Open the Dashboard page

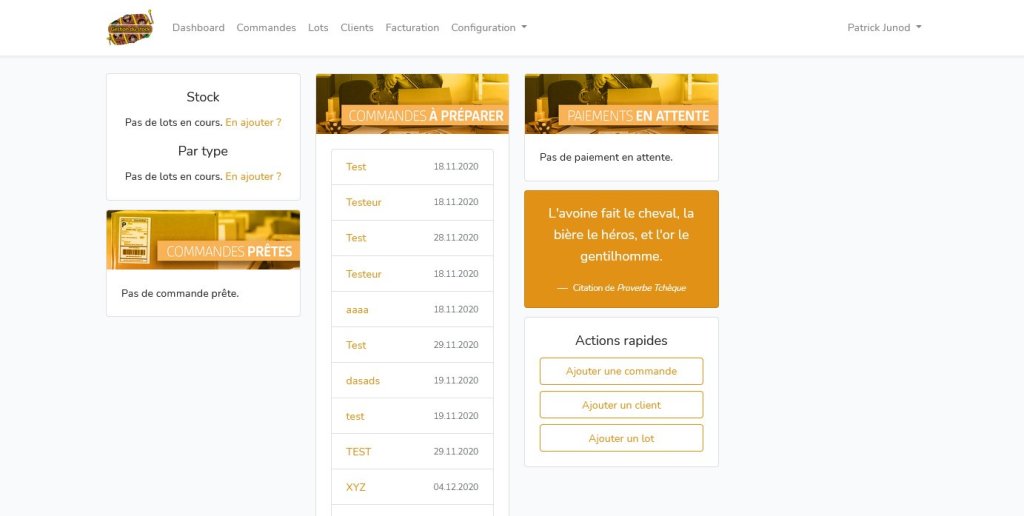(x=198, y=28)
